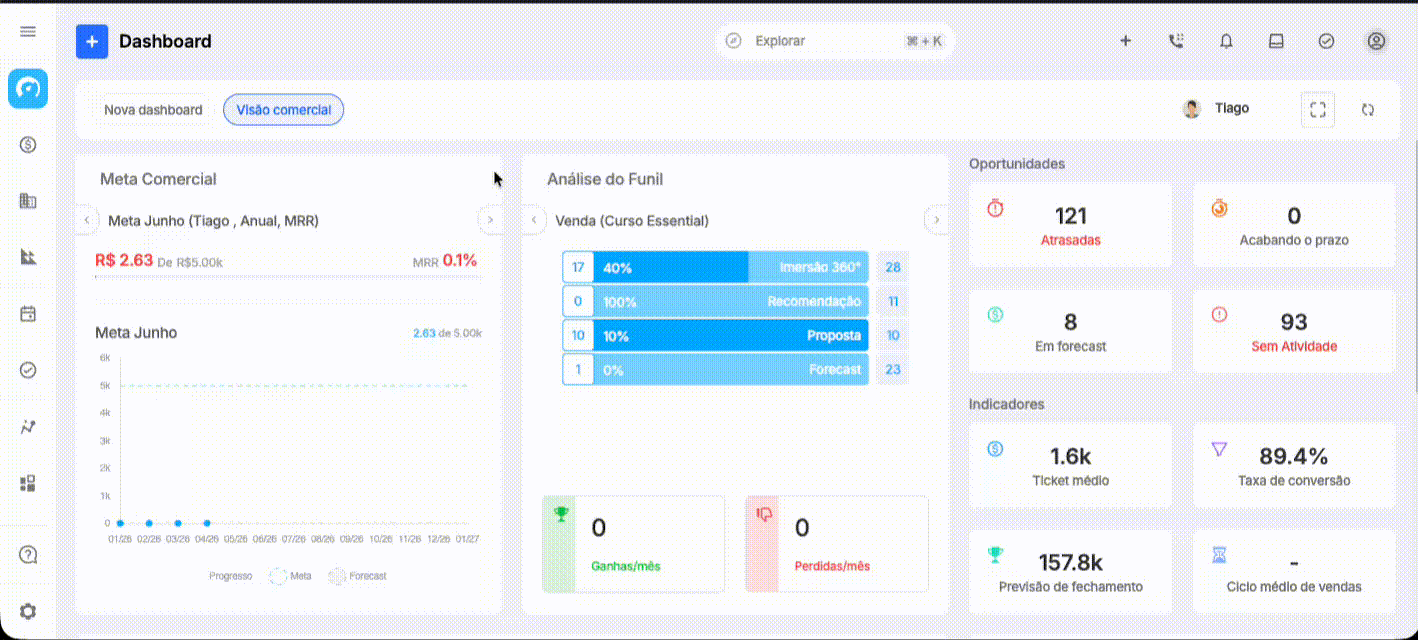Open the settings gear in sidebar

(28, 611)
